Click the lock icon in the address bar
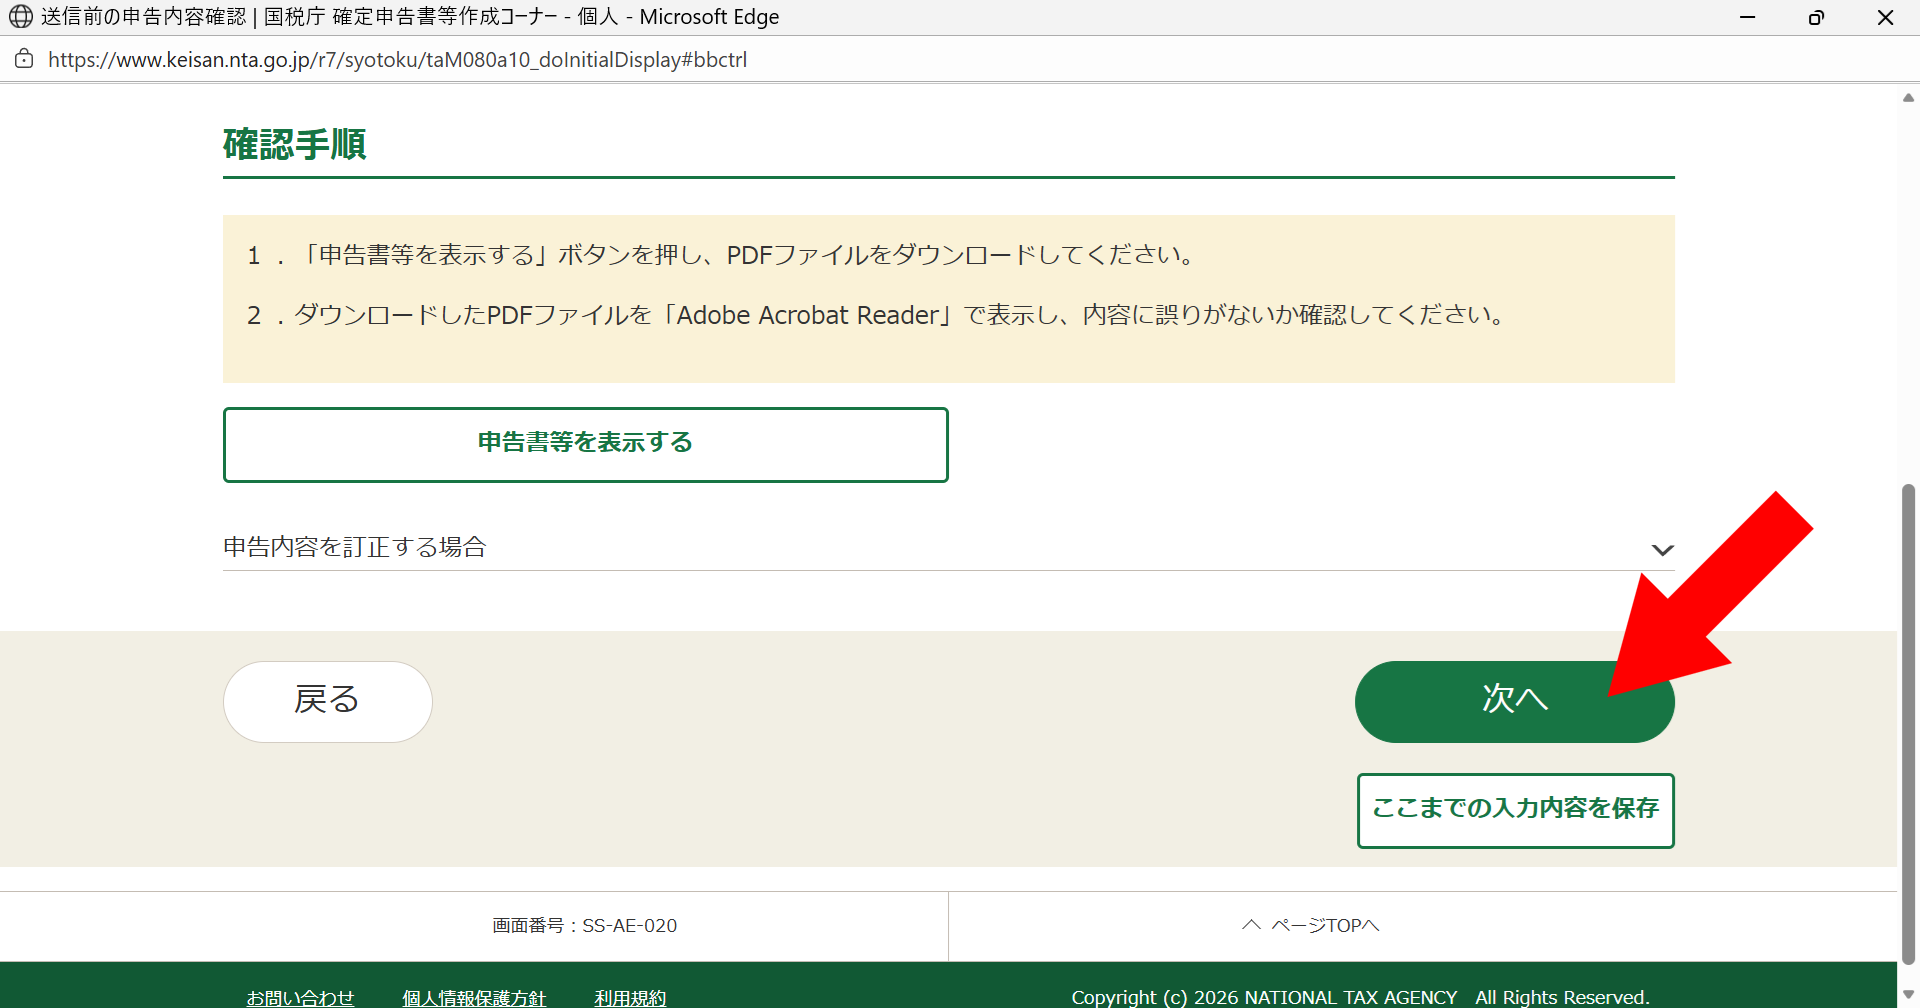 (x=24, y=59)
